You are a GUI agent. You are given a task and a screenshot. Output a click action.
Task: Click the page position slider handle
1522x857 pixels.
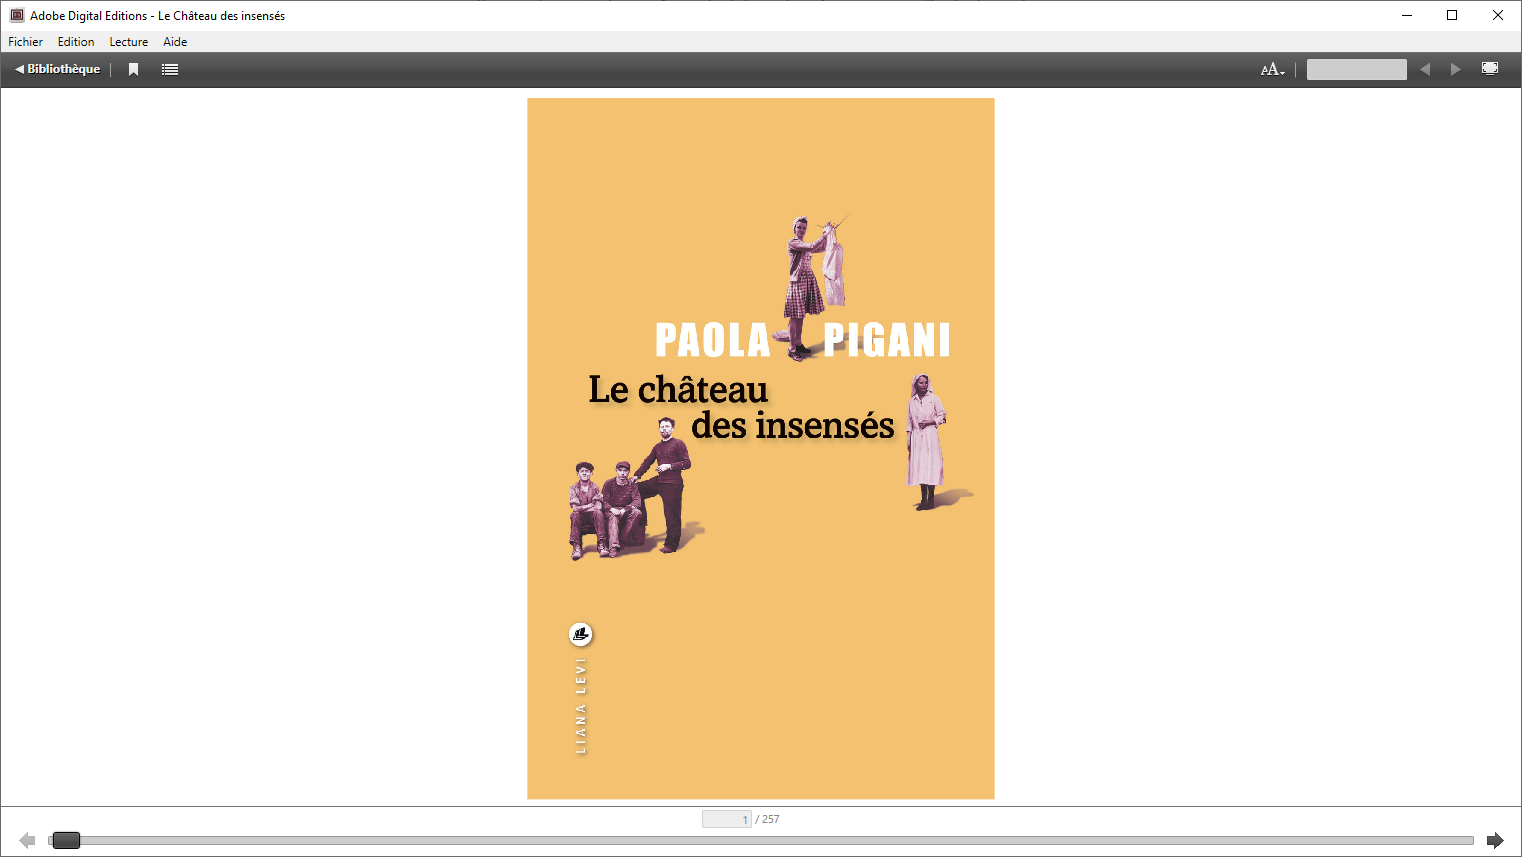tap(66, 840)
